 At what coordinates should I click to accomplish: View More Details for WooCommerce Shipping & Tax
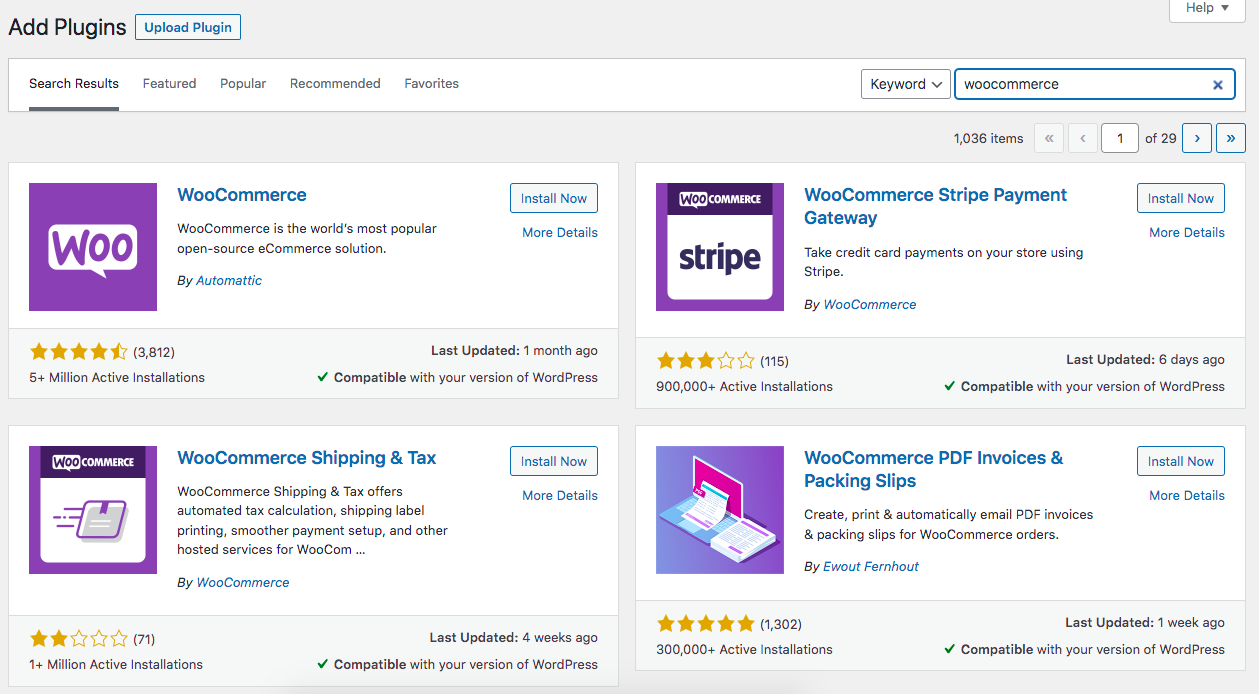click(x=559, y=495)
